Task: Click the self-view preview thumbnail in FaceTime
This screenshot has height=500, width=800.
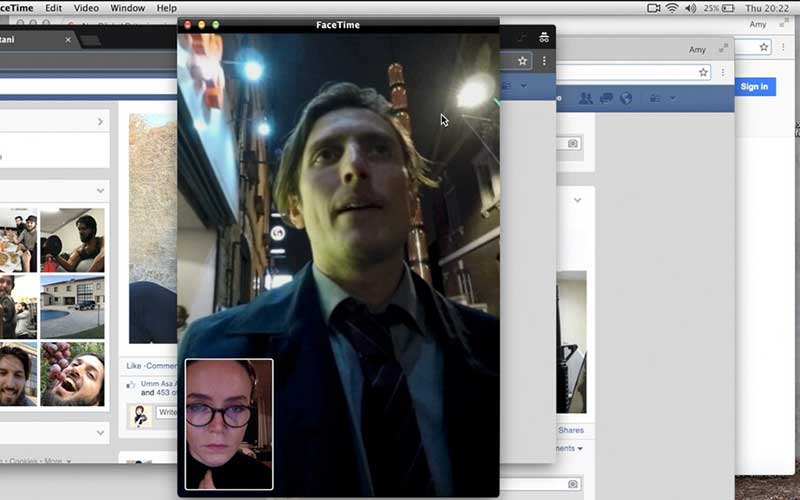Action: pos(229,424)
